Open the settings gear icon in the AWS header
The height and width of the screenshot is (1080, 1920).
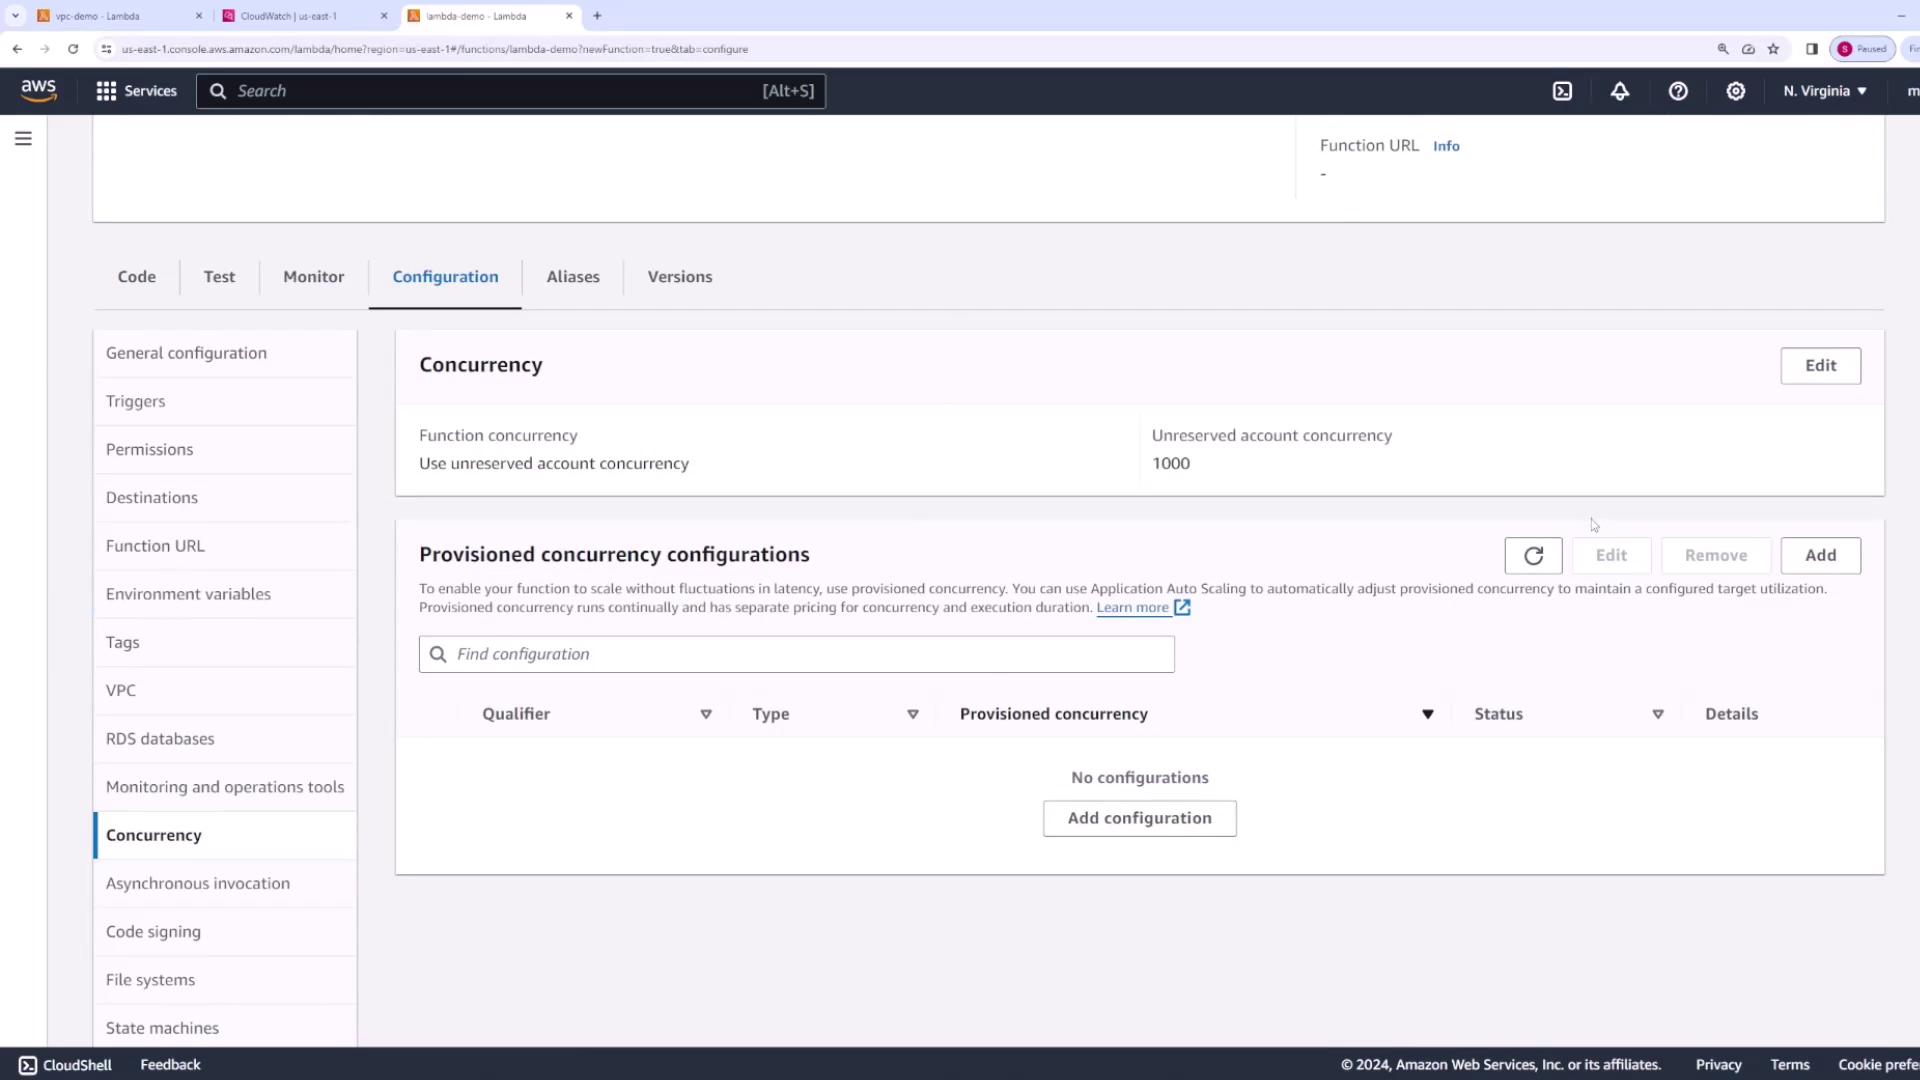click(1736, 91)
